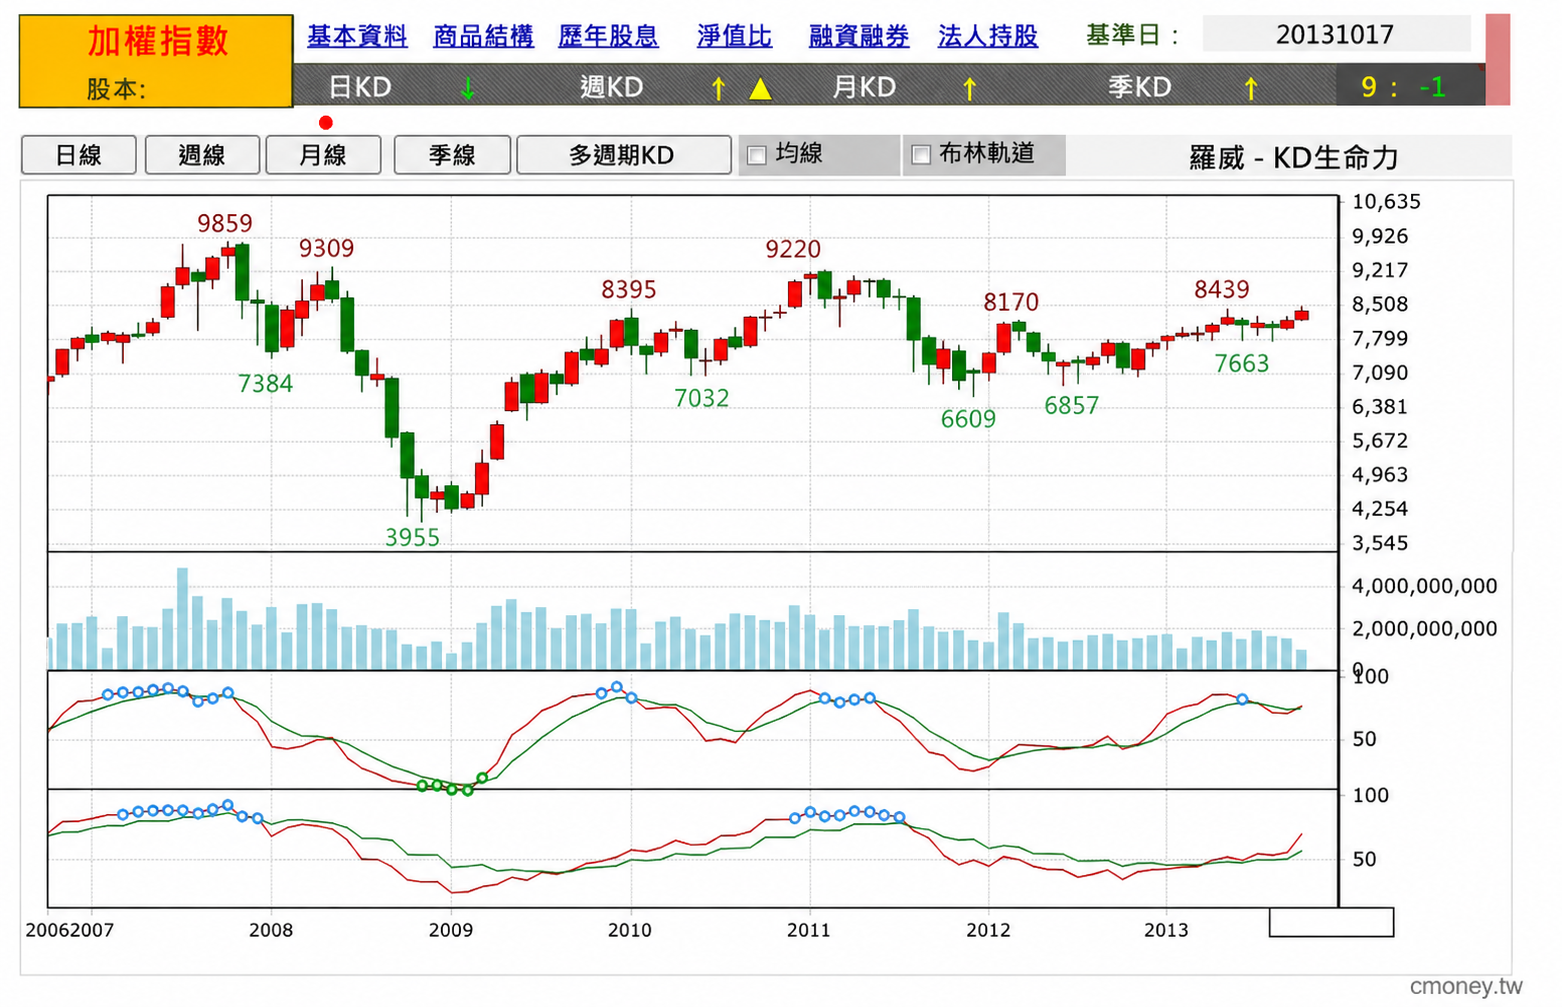Screen dimensions: 1562x1007
Task: Open the 多週期KD view
Action: (x=624, y=155)
